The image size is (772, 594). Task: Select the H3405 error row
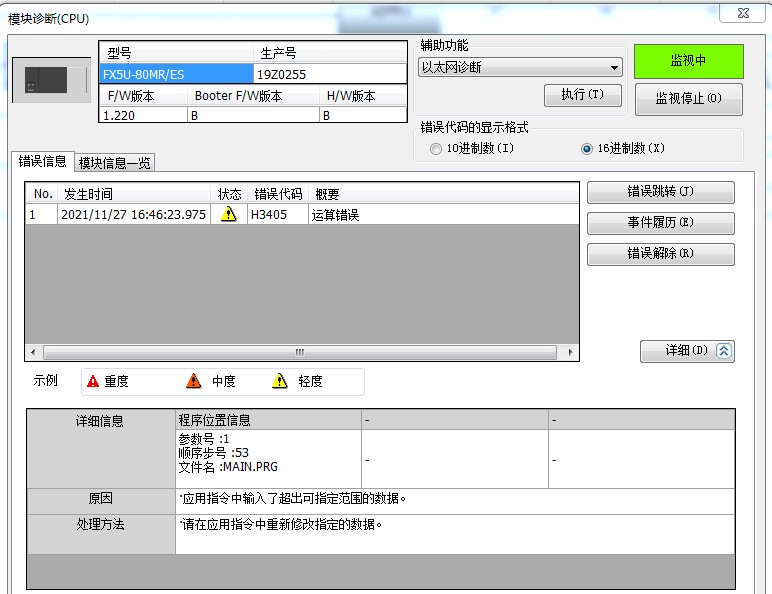pyautogui.click(x=300, y=215)
